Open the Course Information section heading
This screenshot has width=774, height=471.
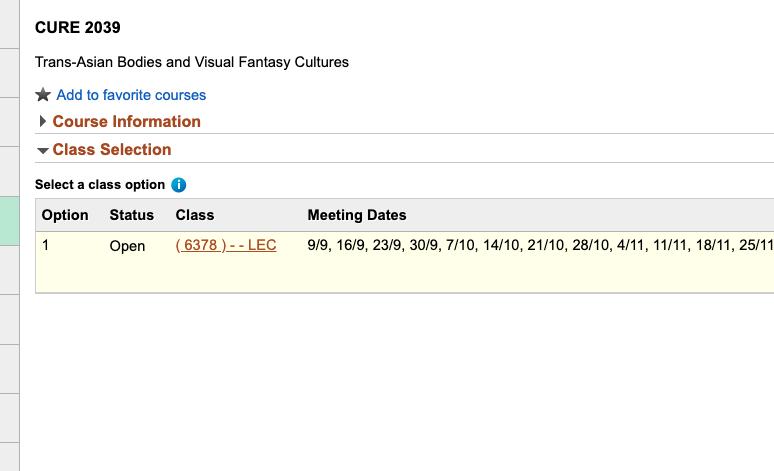126,121
